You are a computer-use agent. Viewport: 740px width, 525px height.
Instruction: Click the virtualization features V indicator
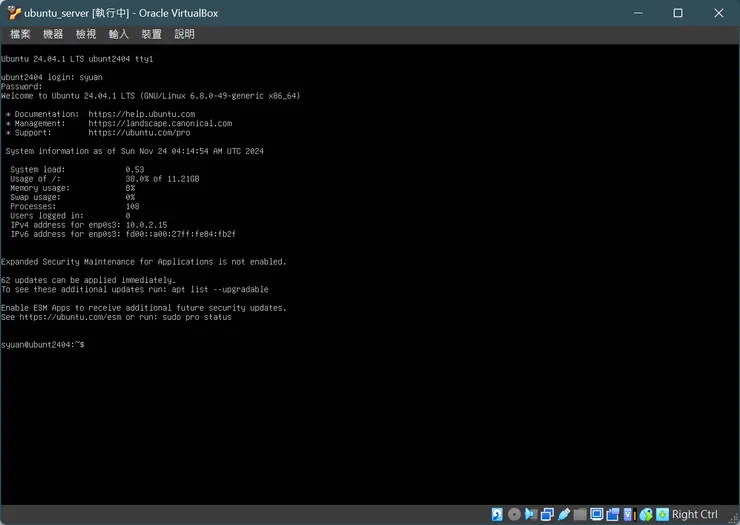630,514
